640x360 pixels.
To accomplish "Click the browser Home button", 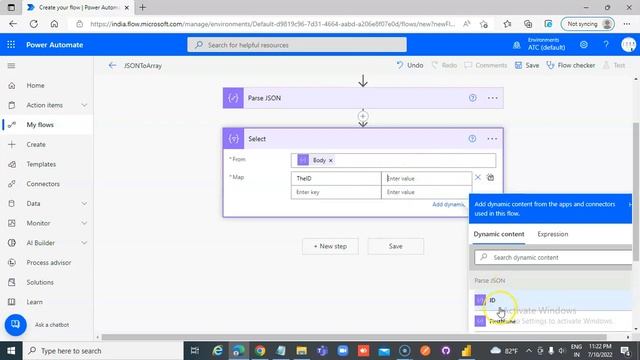I will pos(54,24).
